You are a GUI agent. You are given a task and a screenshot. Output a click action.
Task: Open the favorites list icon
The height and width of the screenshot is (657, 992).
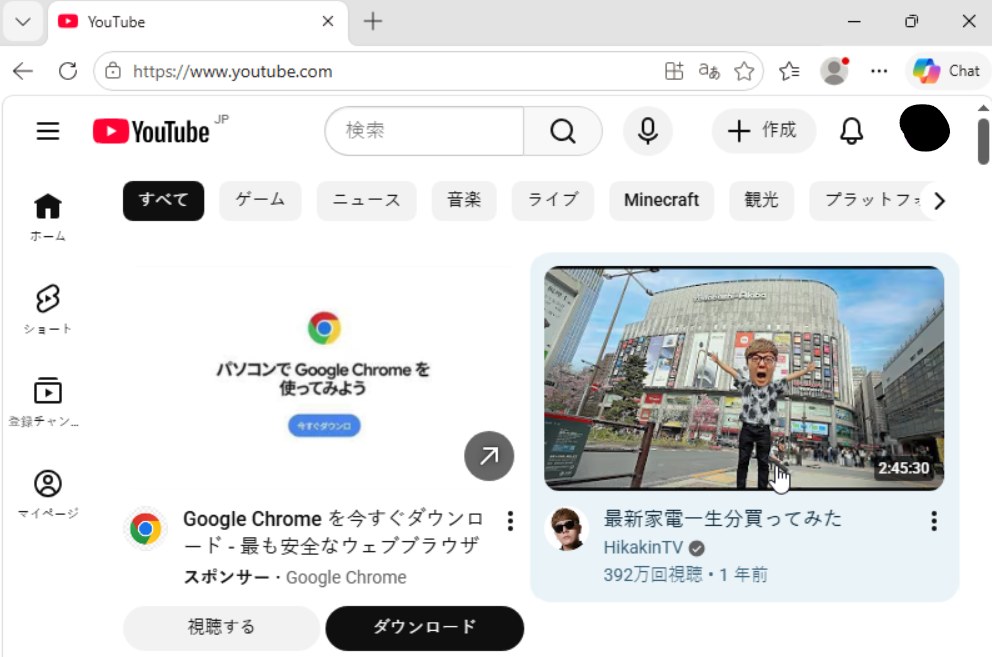(789, 71)
